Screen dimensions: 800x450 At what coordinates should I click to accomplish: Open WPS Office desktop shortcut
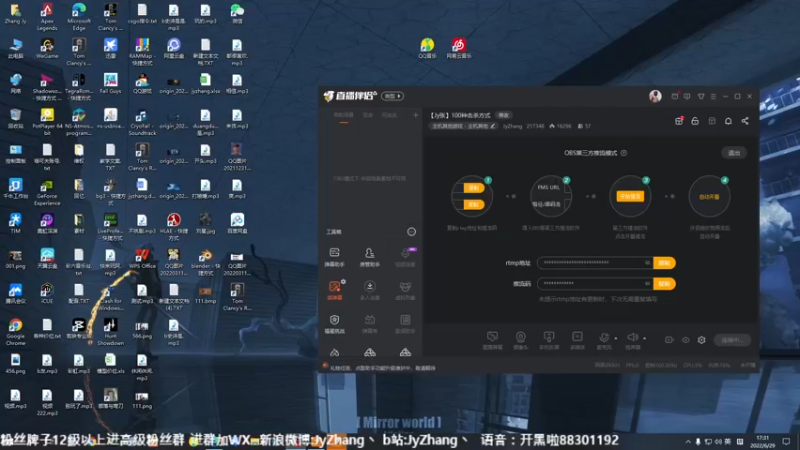click(142, 258)
